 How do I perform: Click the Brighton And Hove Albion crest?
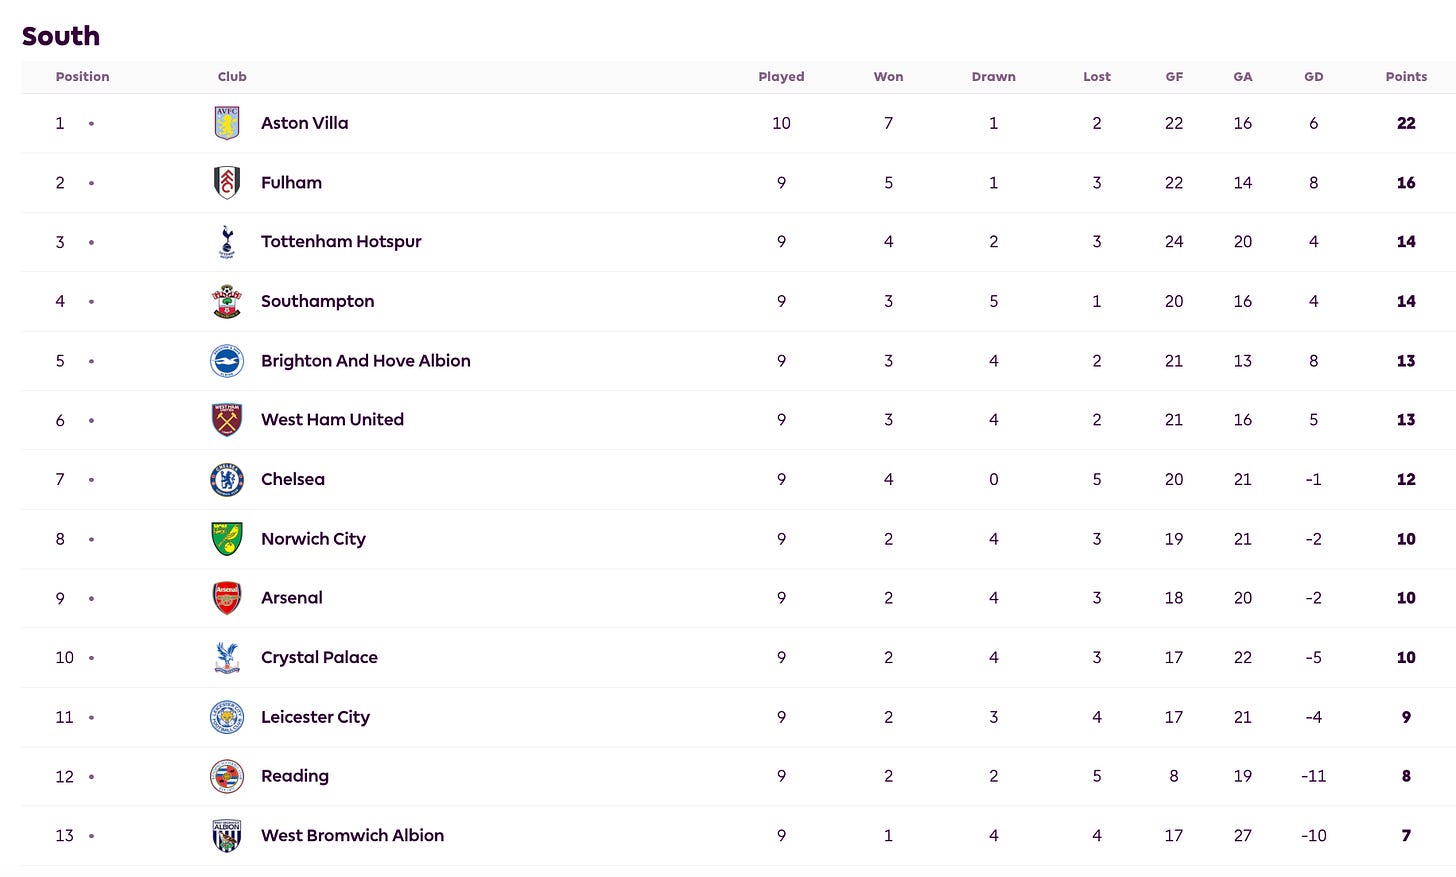[227, 361]
